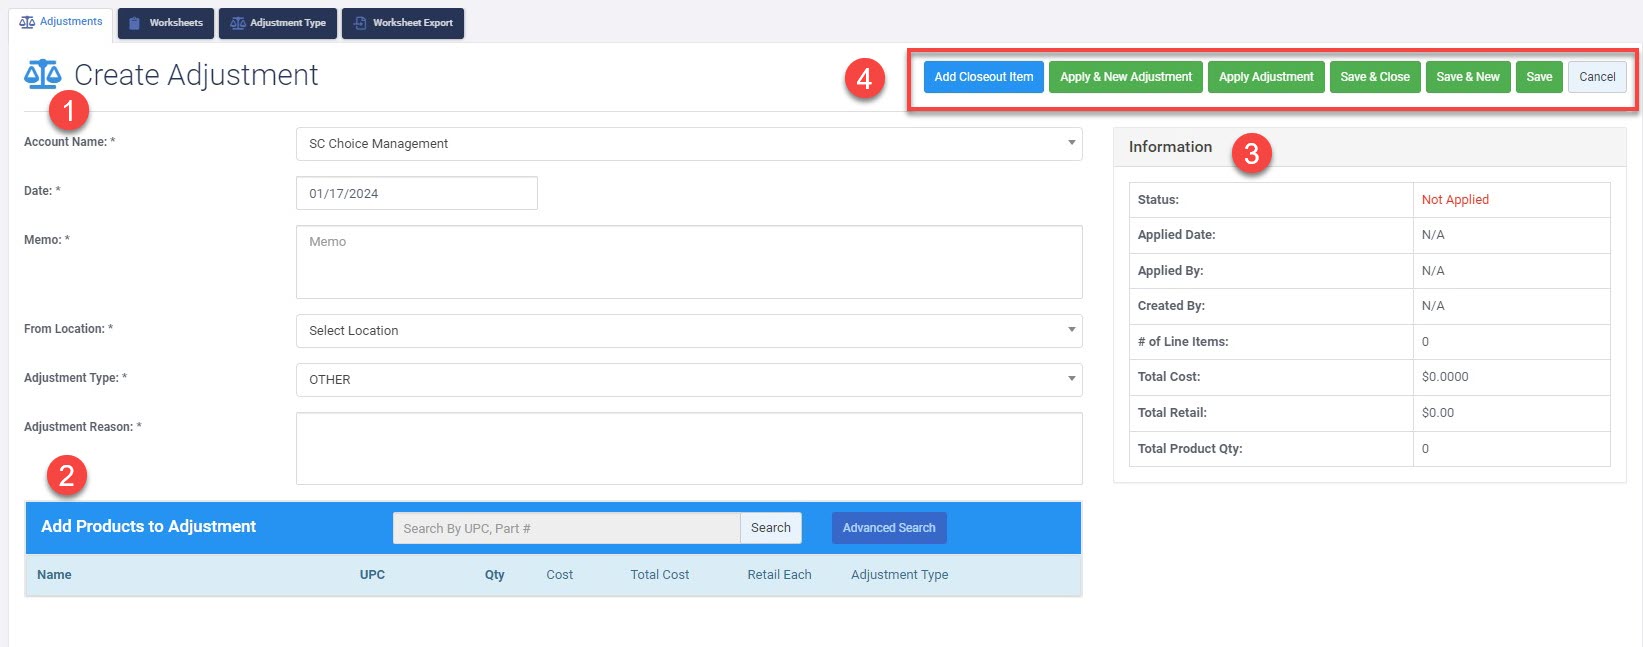Cancel the adjustment creation
The height and width of the screenshot is (647, 1643).
coord(1597,77)
